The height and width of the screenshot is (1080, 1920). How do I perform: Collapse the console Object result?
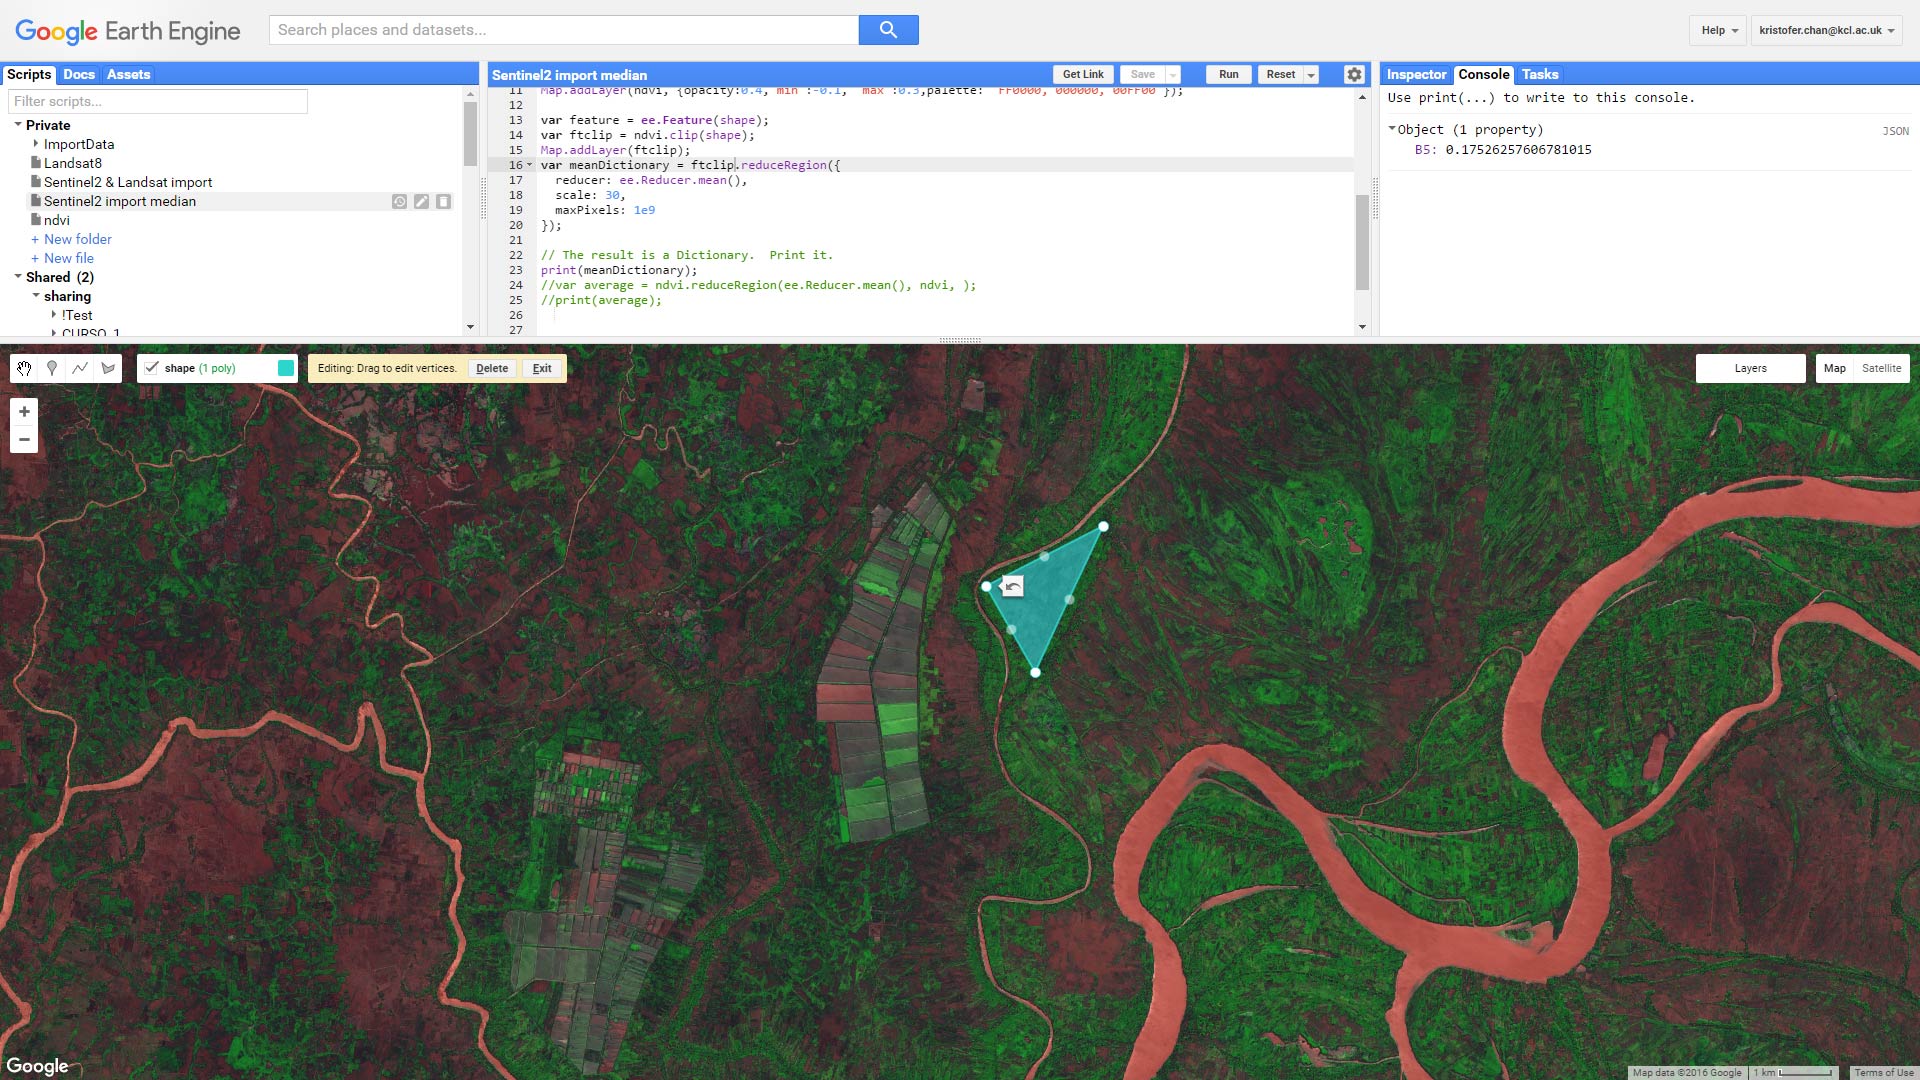coord(1392,129)
